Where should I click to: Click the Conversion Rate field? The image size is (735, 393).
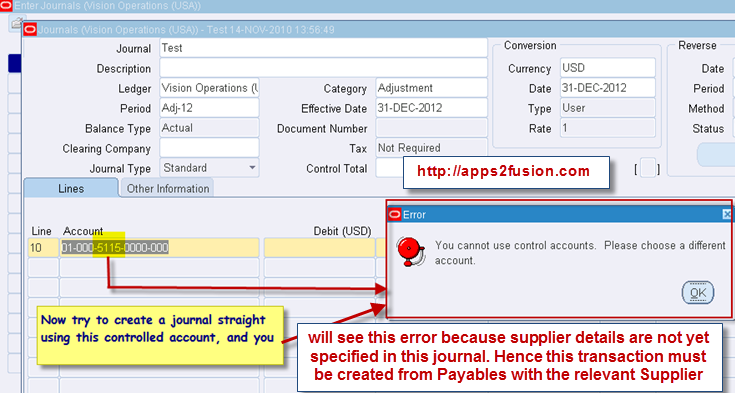pyautogui.click(x=608, y=128)
